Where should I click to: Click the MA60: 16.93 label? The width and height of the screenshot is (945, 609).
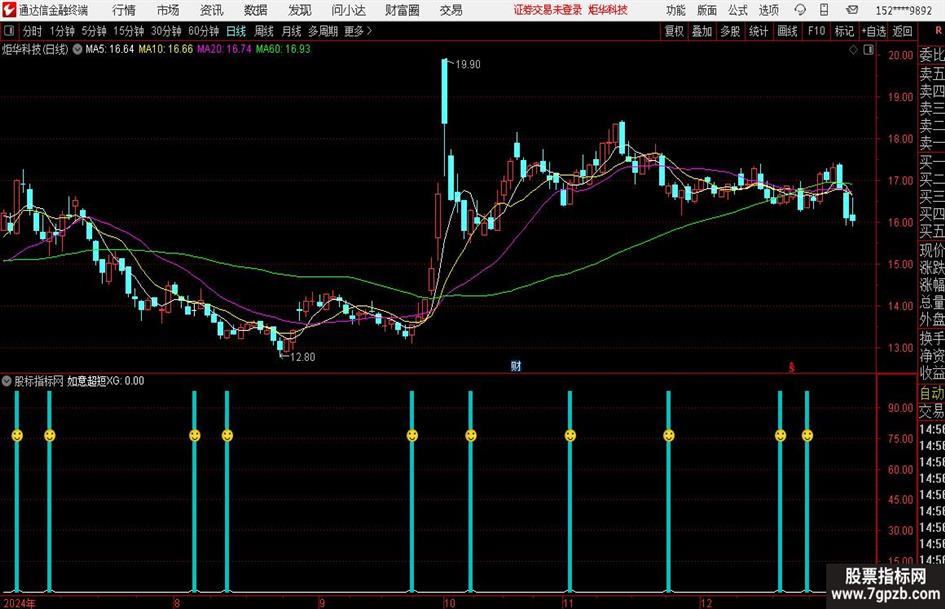[283, 49]
